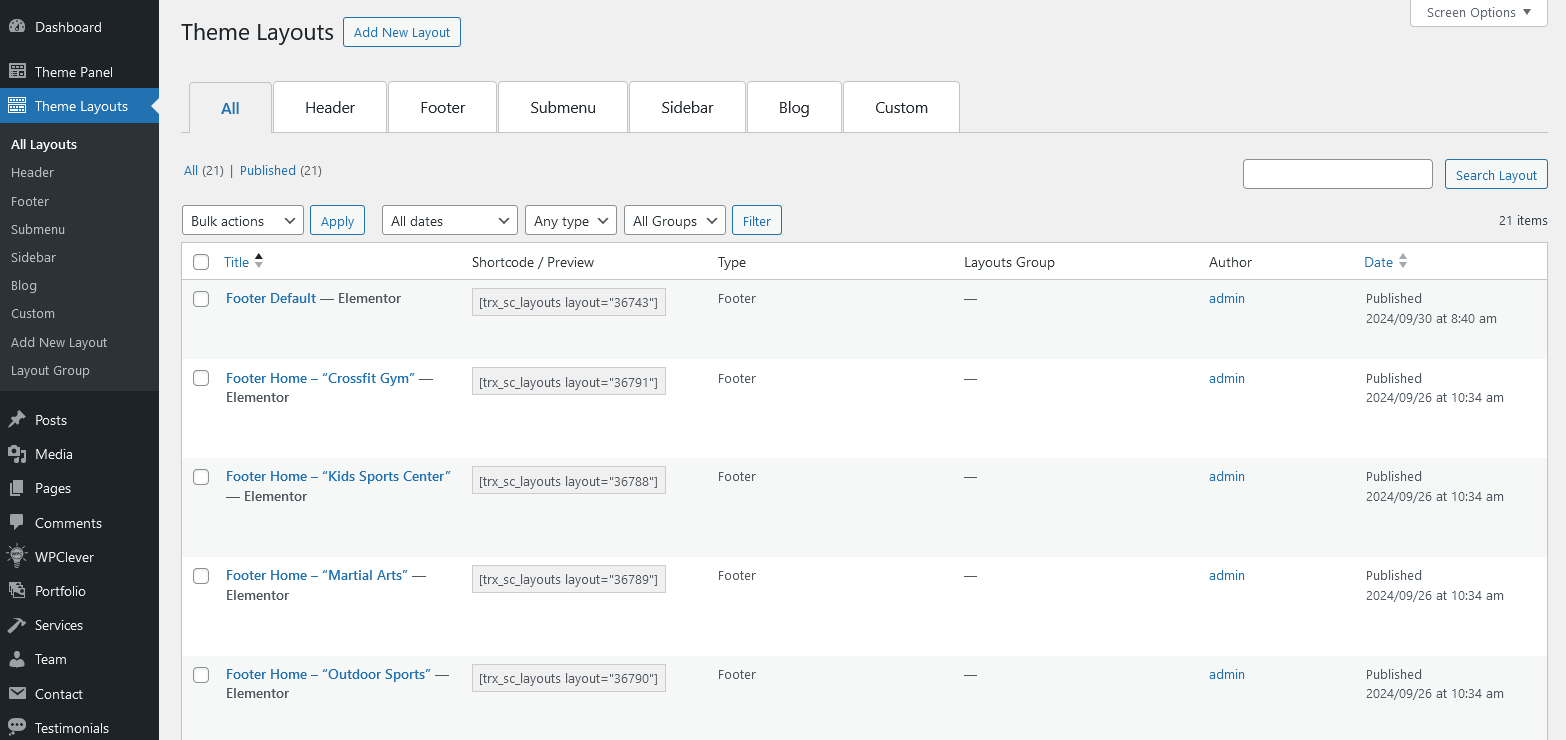Image resolution: width=1566 pixels, height=740 pixels.
Task: Open the All Layouts submenu item
Action: 44,144
